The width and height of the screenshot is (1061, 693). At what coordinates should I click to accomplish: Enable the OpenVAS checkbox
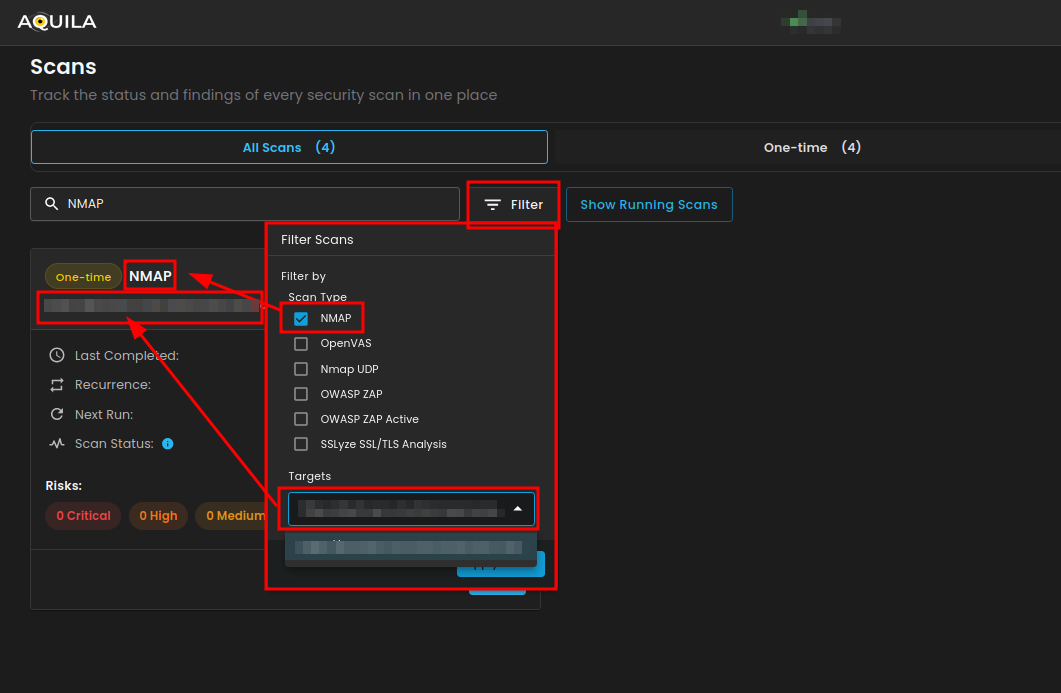click(301, 343)
